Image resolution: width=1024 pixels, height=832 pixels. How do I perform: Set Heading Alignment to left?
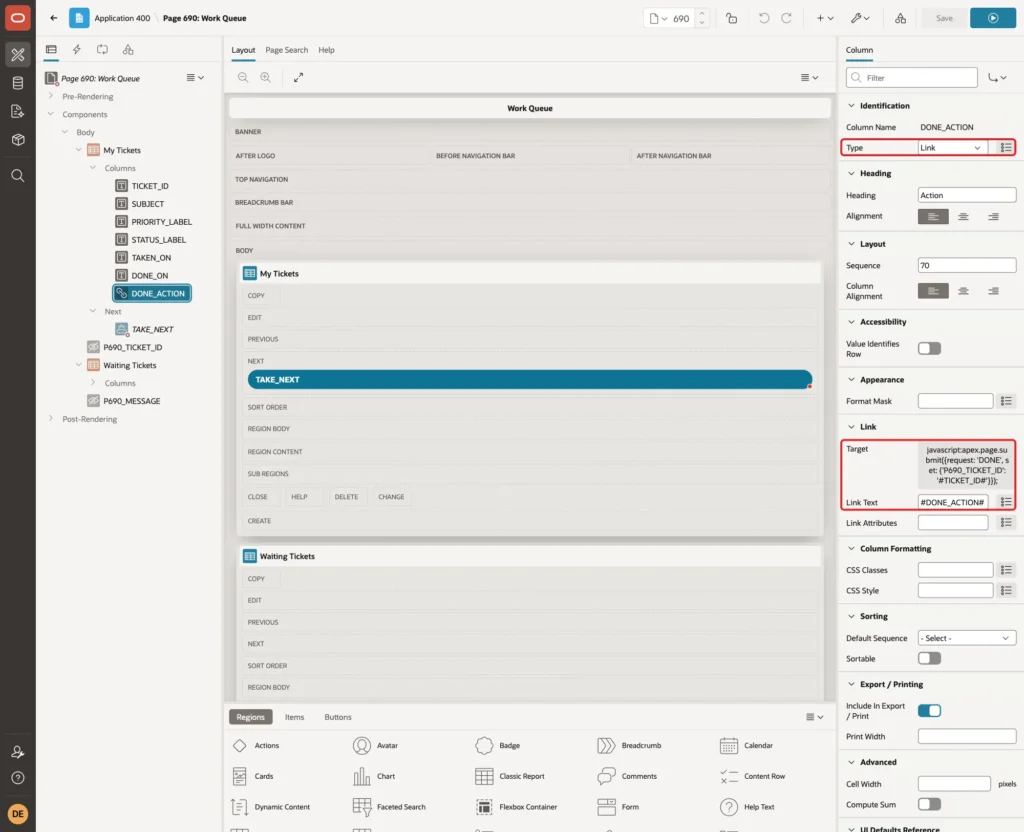[x=933, y=216]
